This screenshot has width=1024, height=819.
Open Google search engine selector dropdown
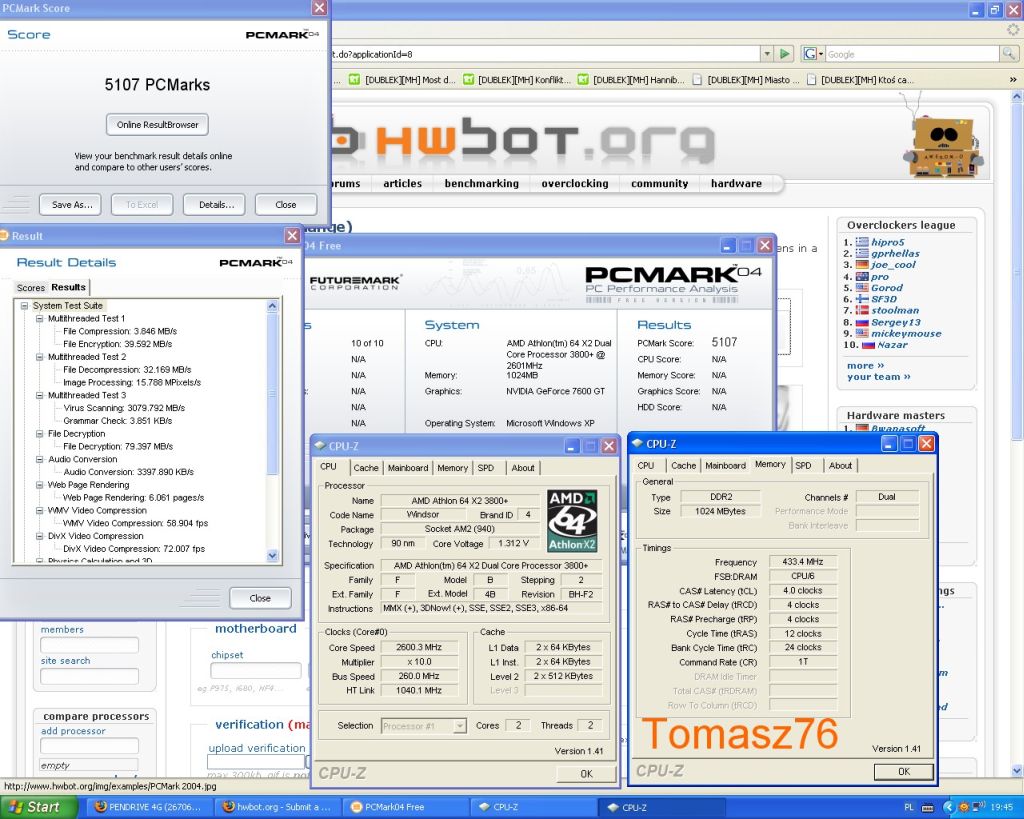point(812,54)
